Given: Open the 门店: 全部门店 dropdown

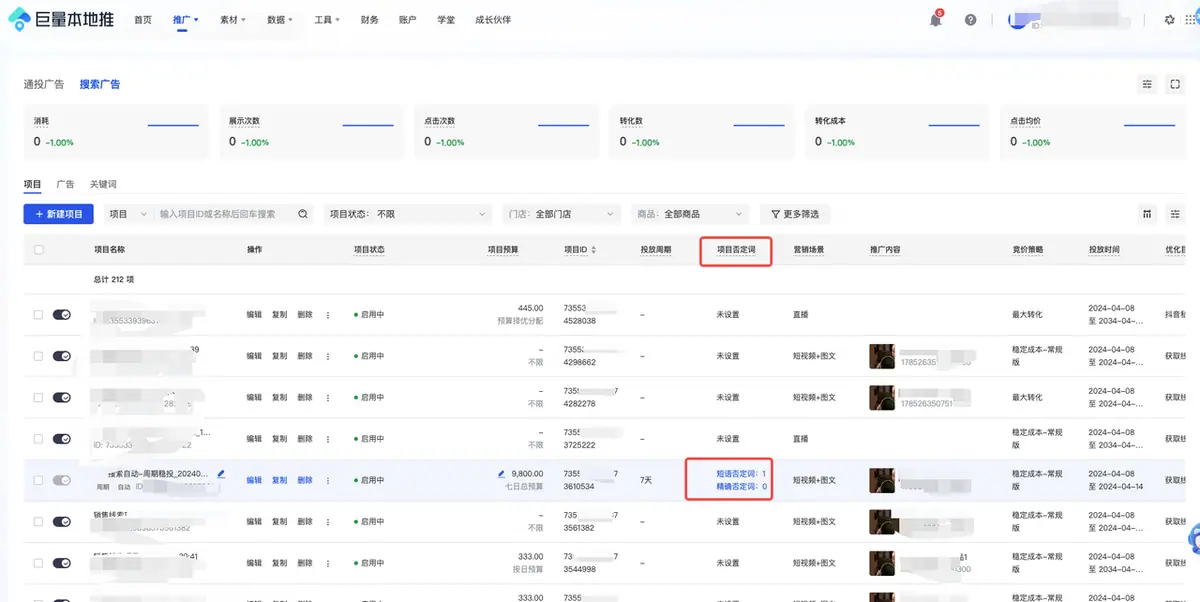Looking at the screenshot, I should click(x=561, y=214).
